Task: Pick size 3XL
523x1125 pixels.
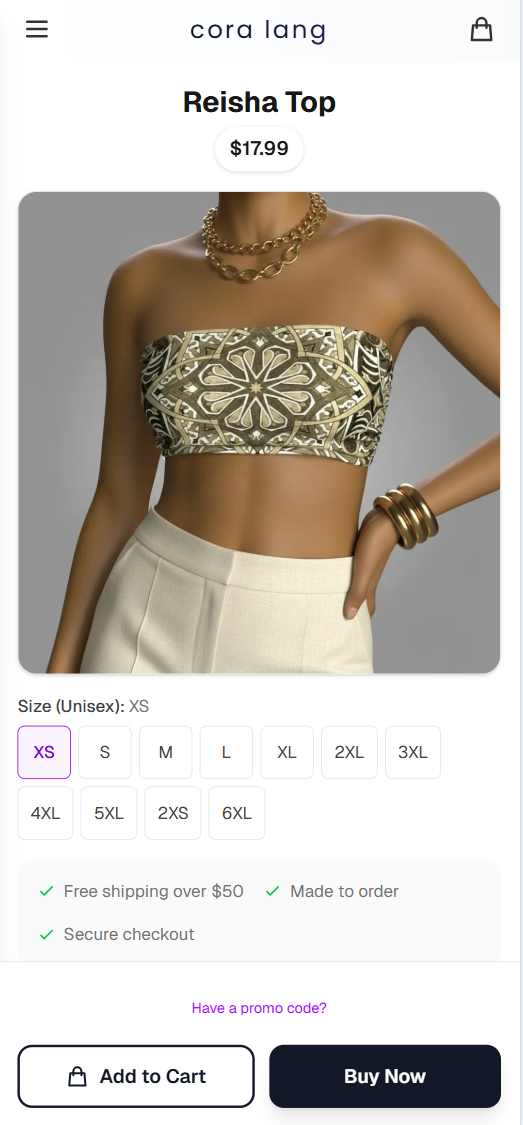Action: [x=413, y=752]
